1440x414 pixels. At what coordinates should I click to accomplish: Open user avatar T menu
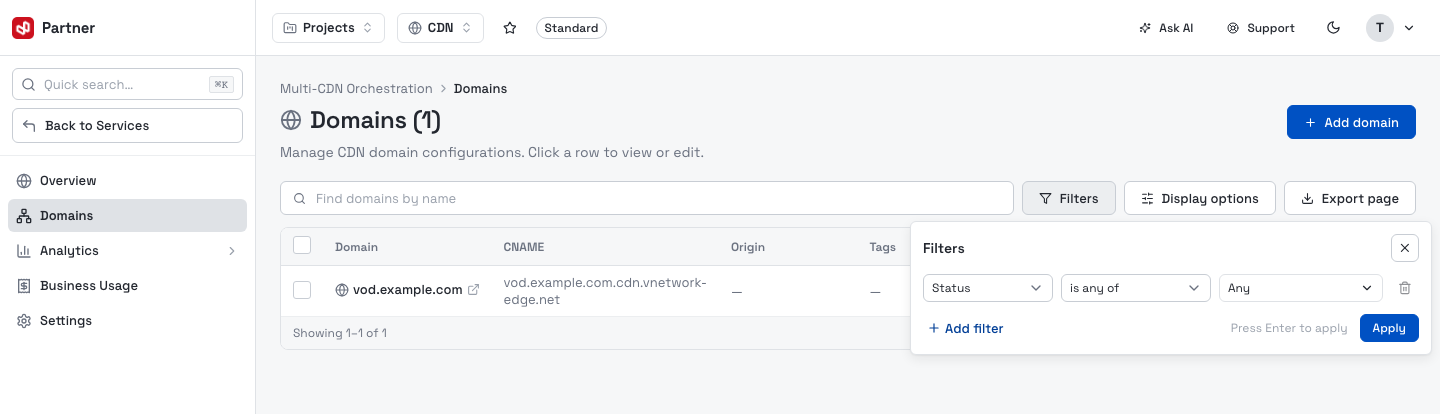pos(1390,28)
